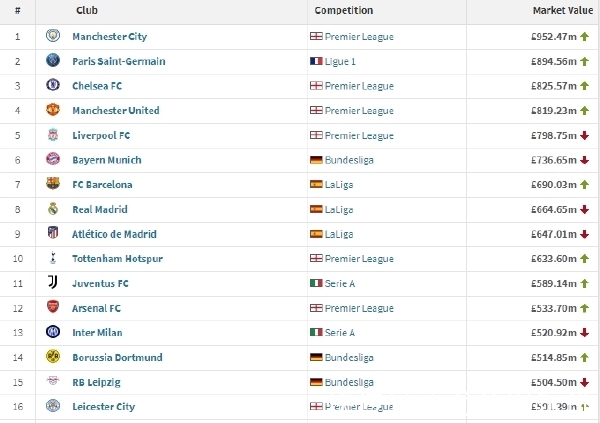Click the FC Barcelona crest icon
This screenshot has height=423, width=600.
click(53, 184)
